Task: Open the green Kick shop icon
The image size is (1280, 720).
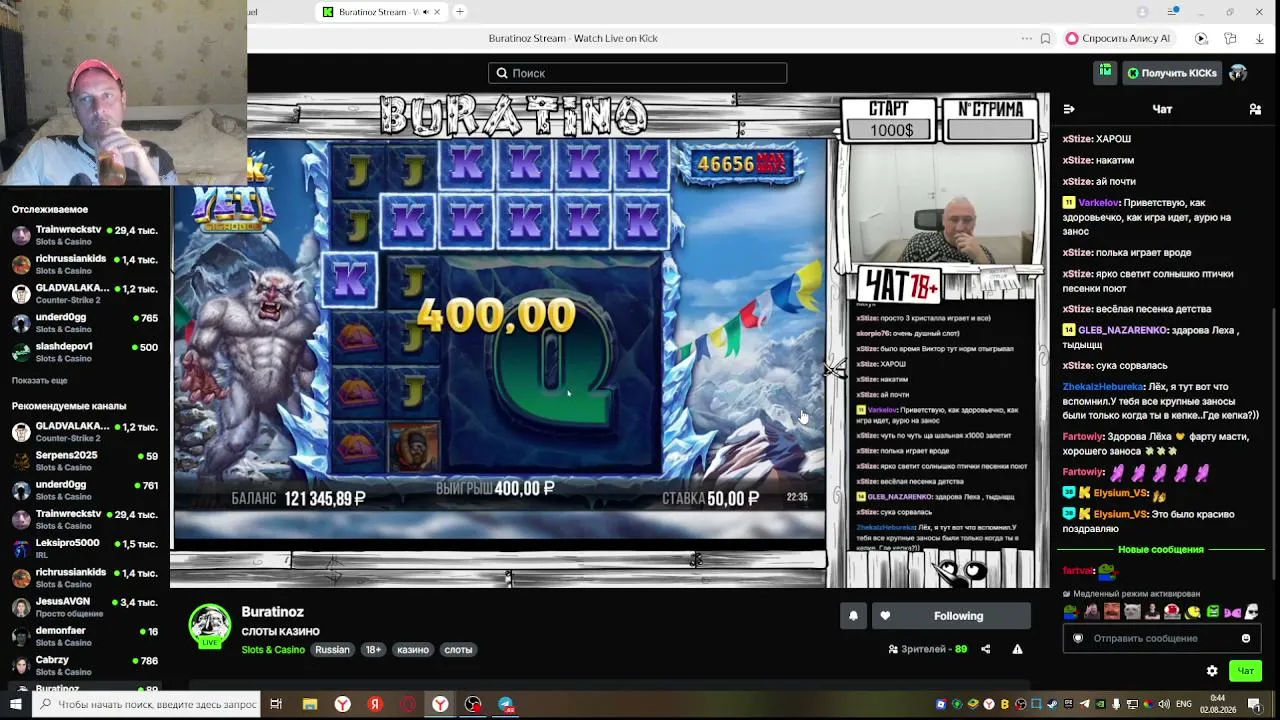Action: 1105,72
